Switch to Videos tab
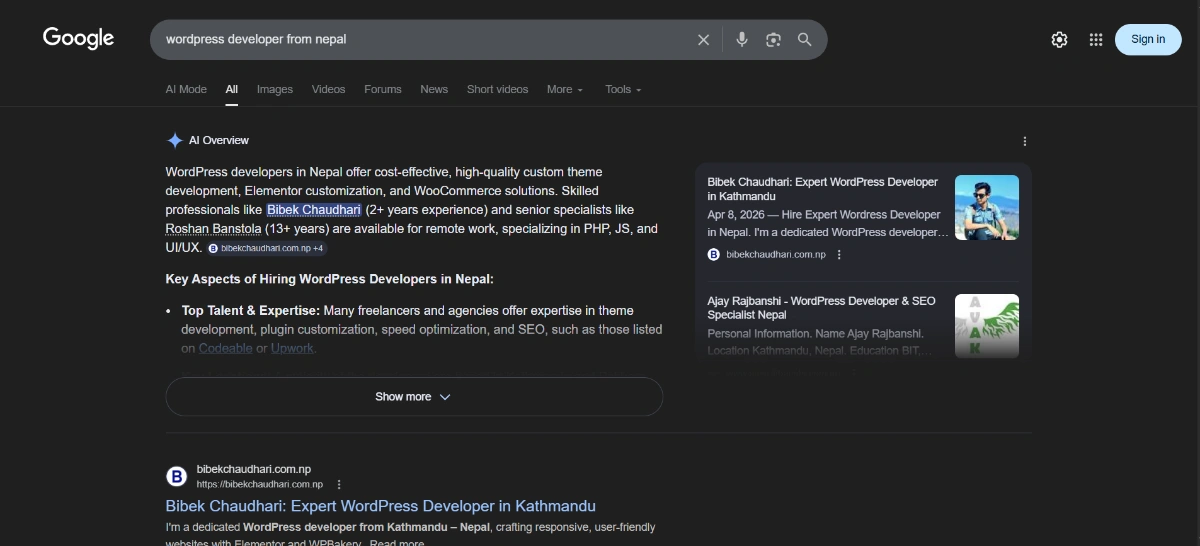This screenshot has height=546, width=1200. coord(328,89)
